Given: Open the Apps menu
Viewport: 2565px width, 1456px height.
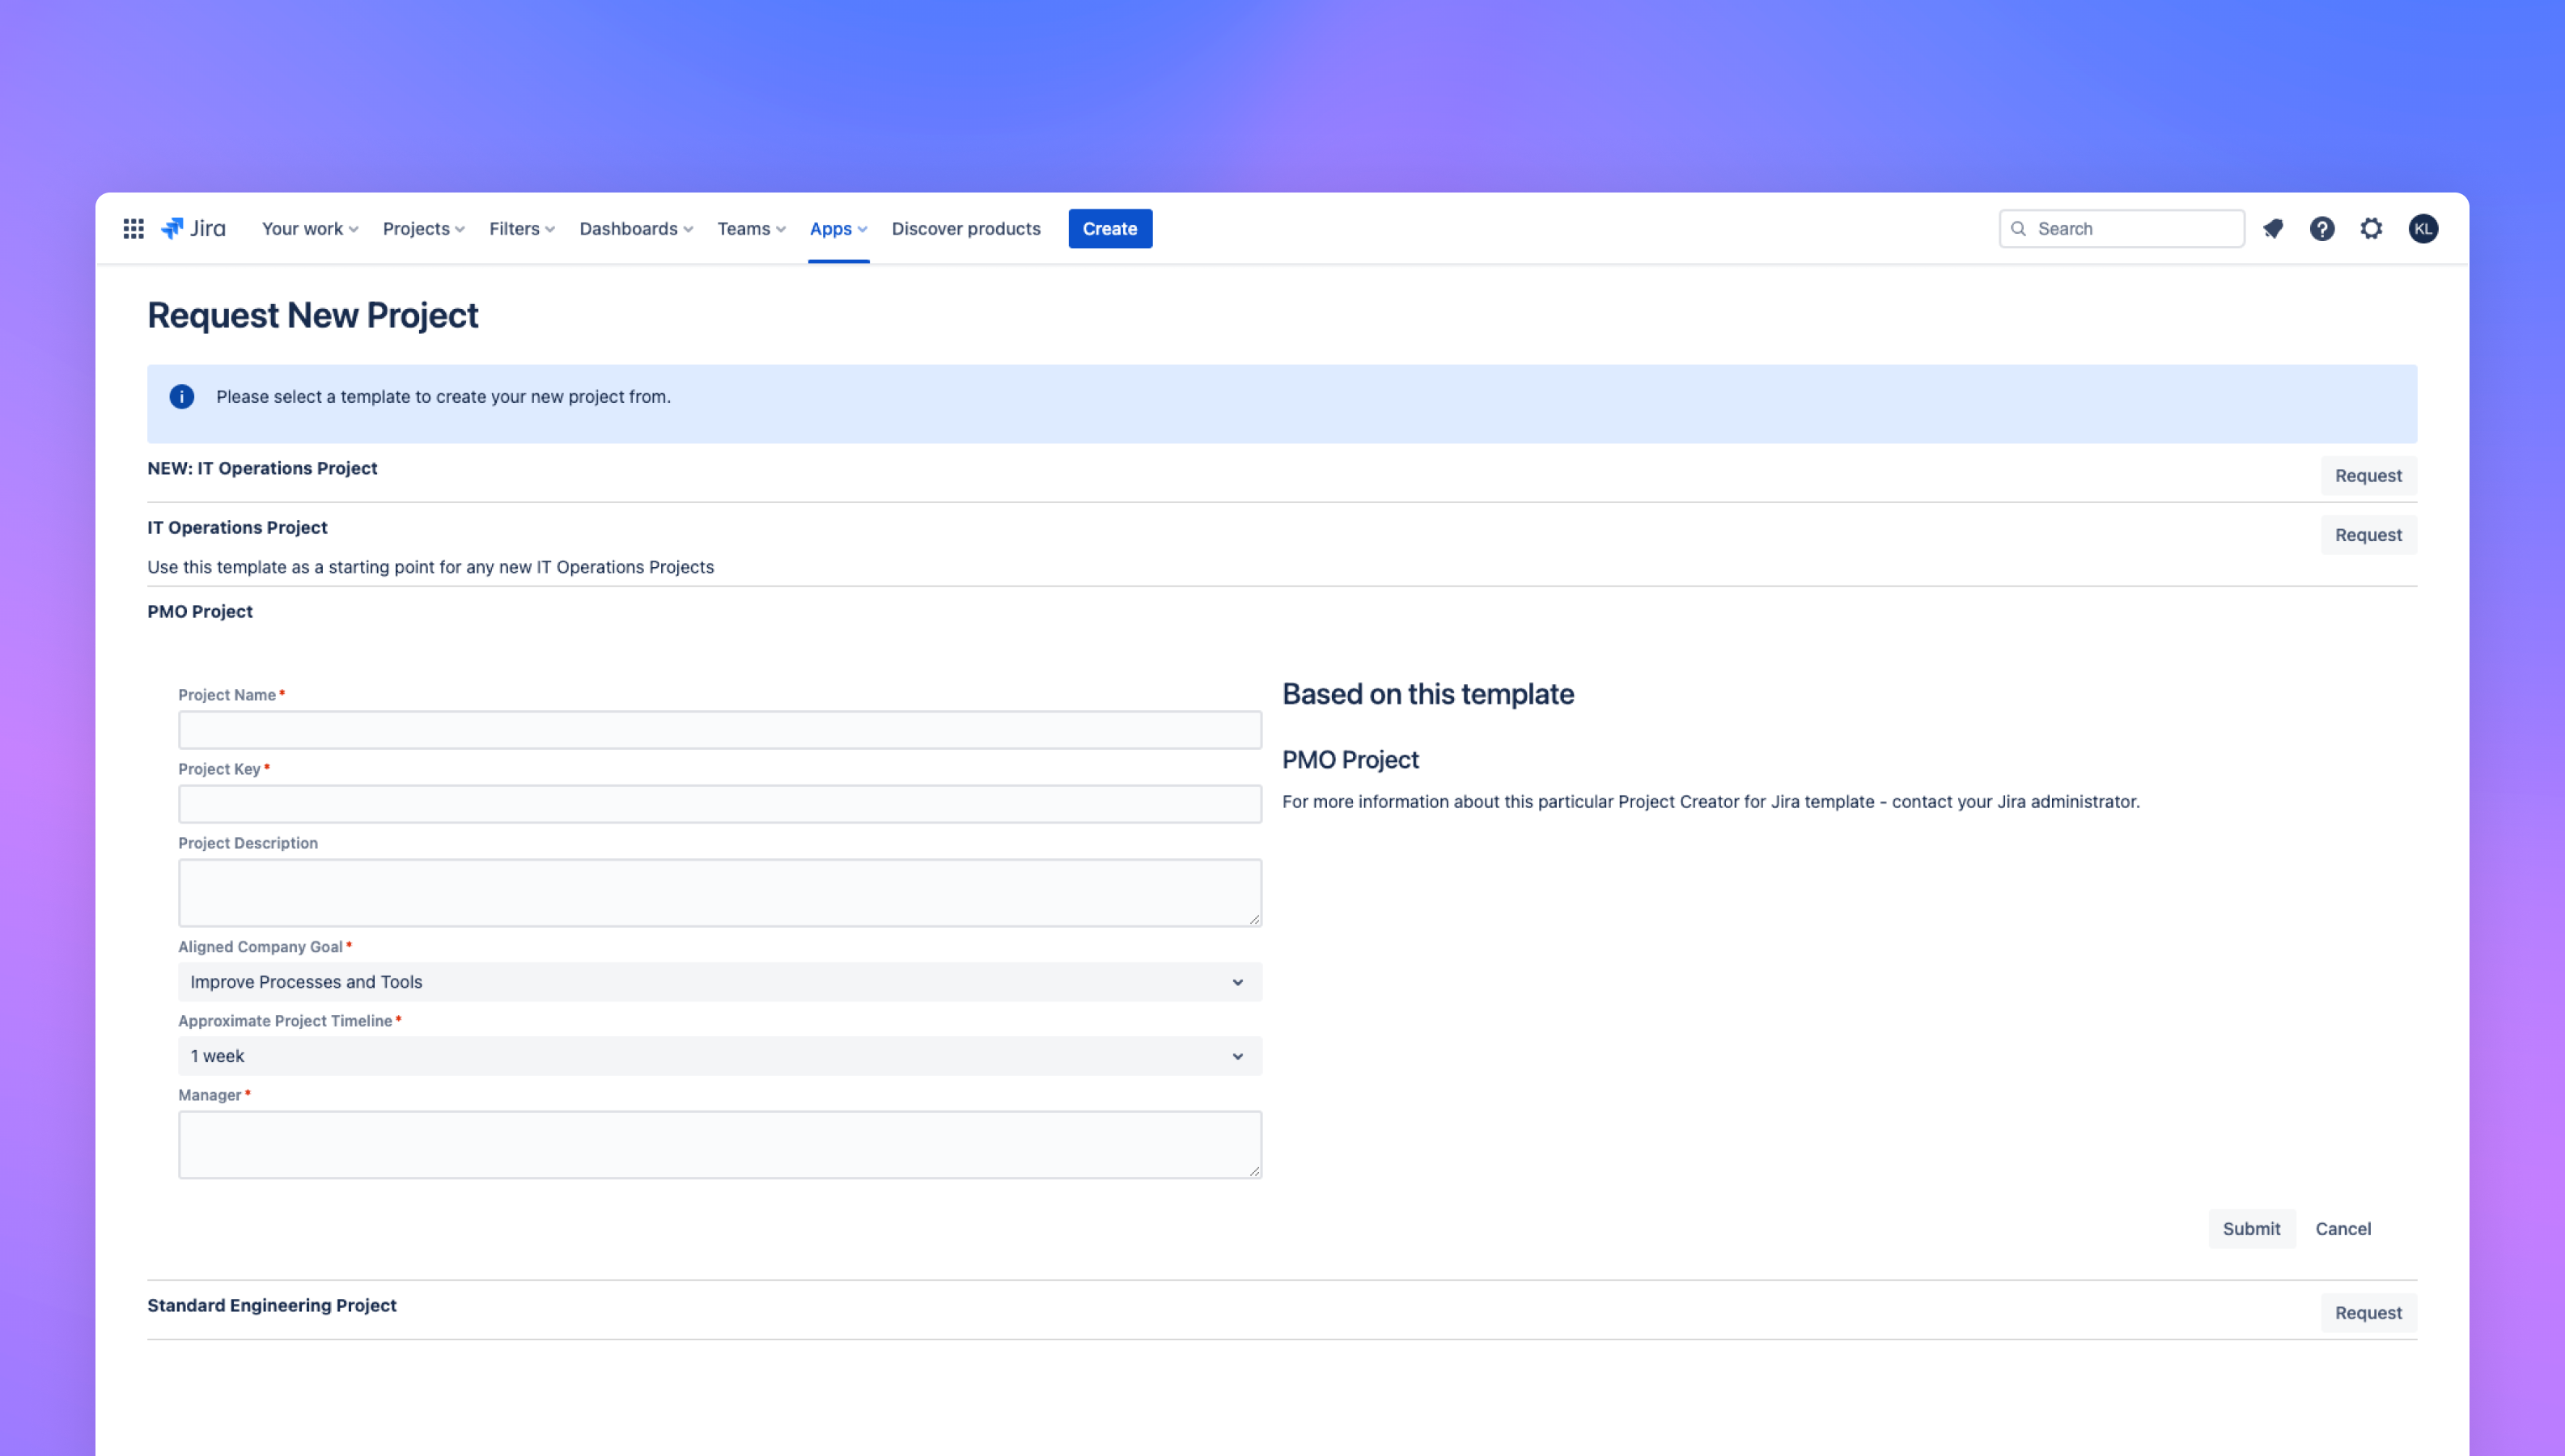Looking at the screenshot, I should (838, 229).
